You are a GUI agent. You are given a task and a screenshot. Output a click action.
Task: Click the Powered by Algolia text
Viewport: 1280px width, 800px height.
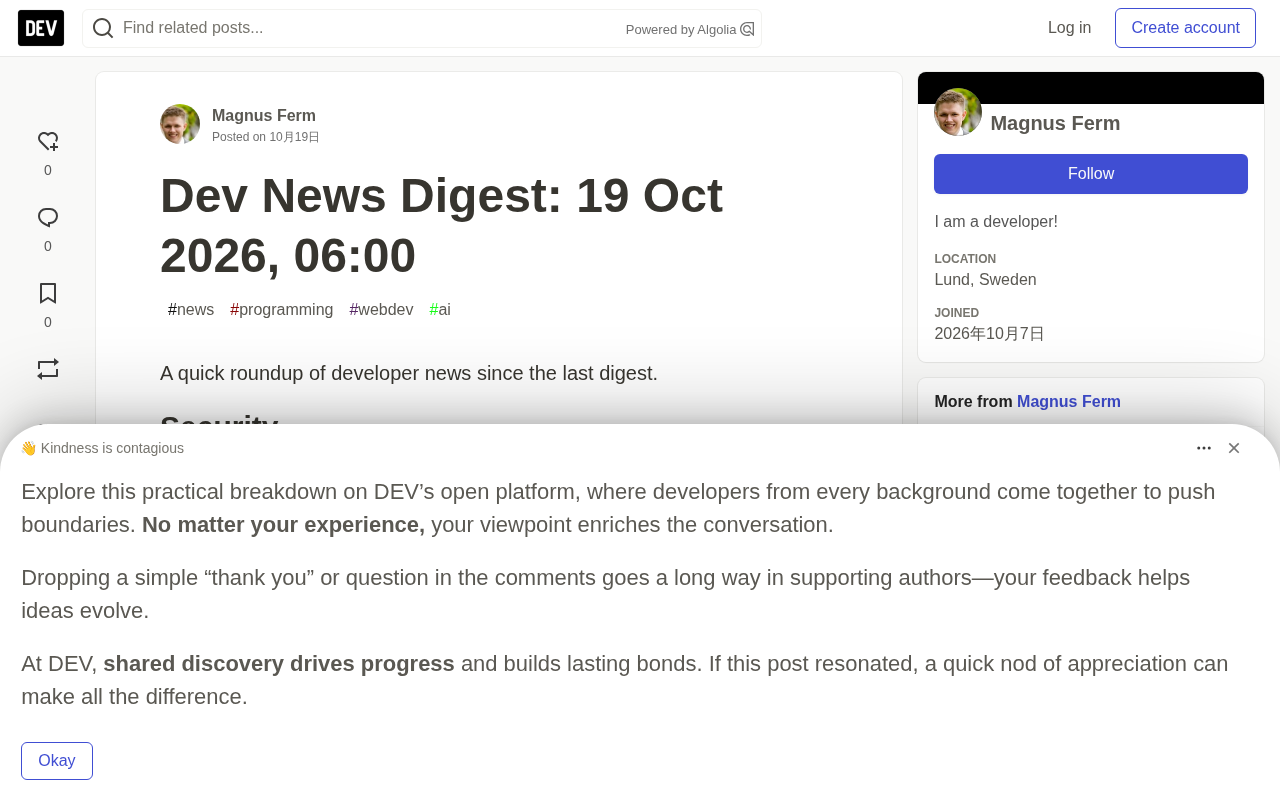point(681,30)
